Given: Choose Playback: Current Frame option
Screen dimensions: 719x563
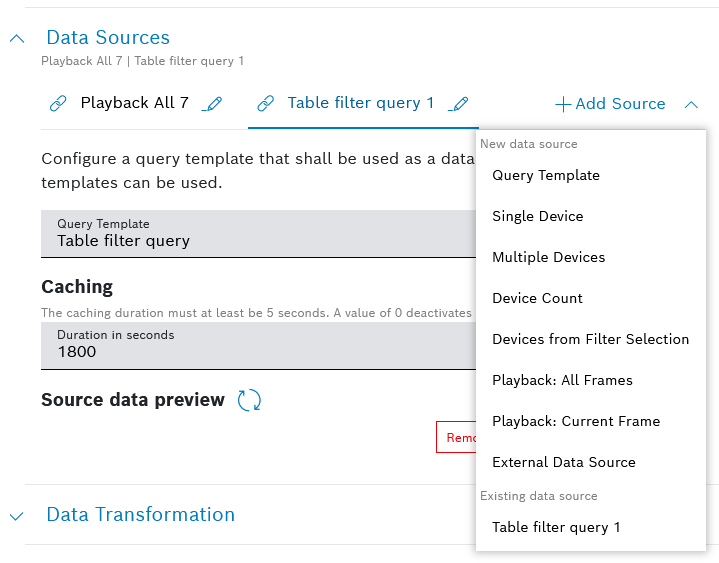Looking at the screenshot, I should [x=576, y=421].
